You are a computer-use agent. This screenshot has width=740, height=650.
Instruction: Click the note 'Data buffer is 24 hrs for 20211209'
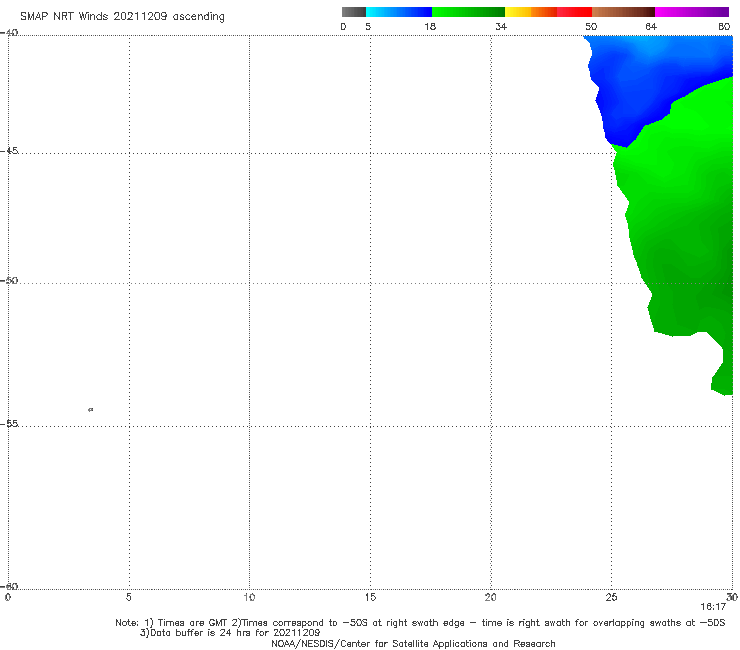pos(230,633)
